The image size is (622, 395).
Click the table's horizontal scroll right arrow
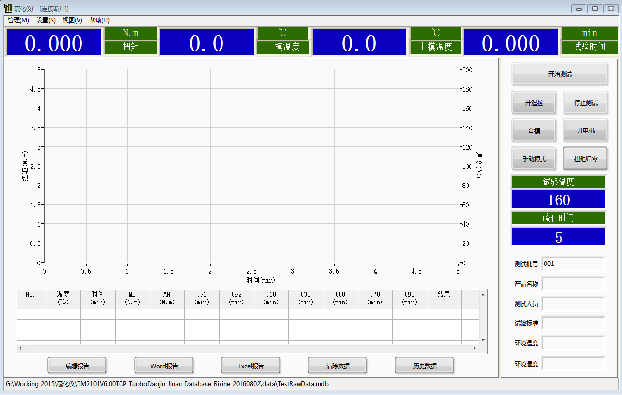click(x=475, y=348)
